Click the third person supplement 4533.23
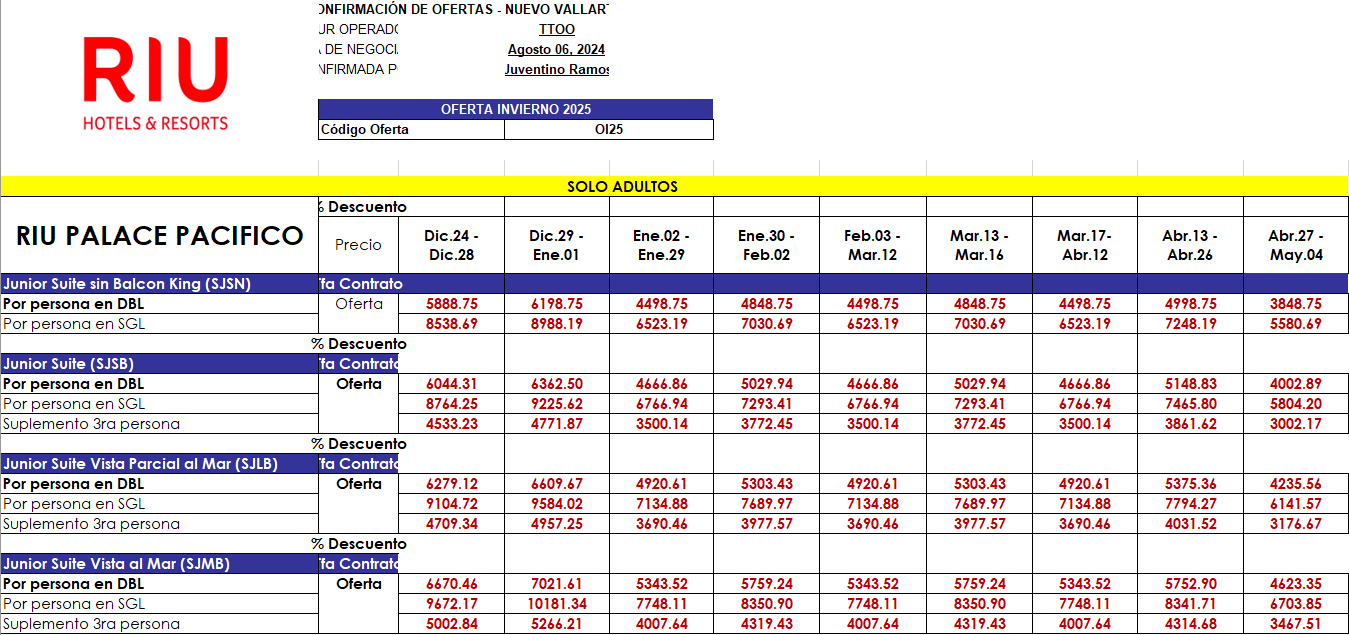The width and height of the screenshot is (1349, 635). point(451,424)
